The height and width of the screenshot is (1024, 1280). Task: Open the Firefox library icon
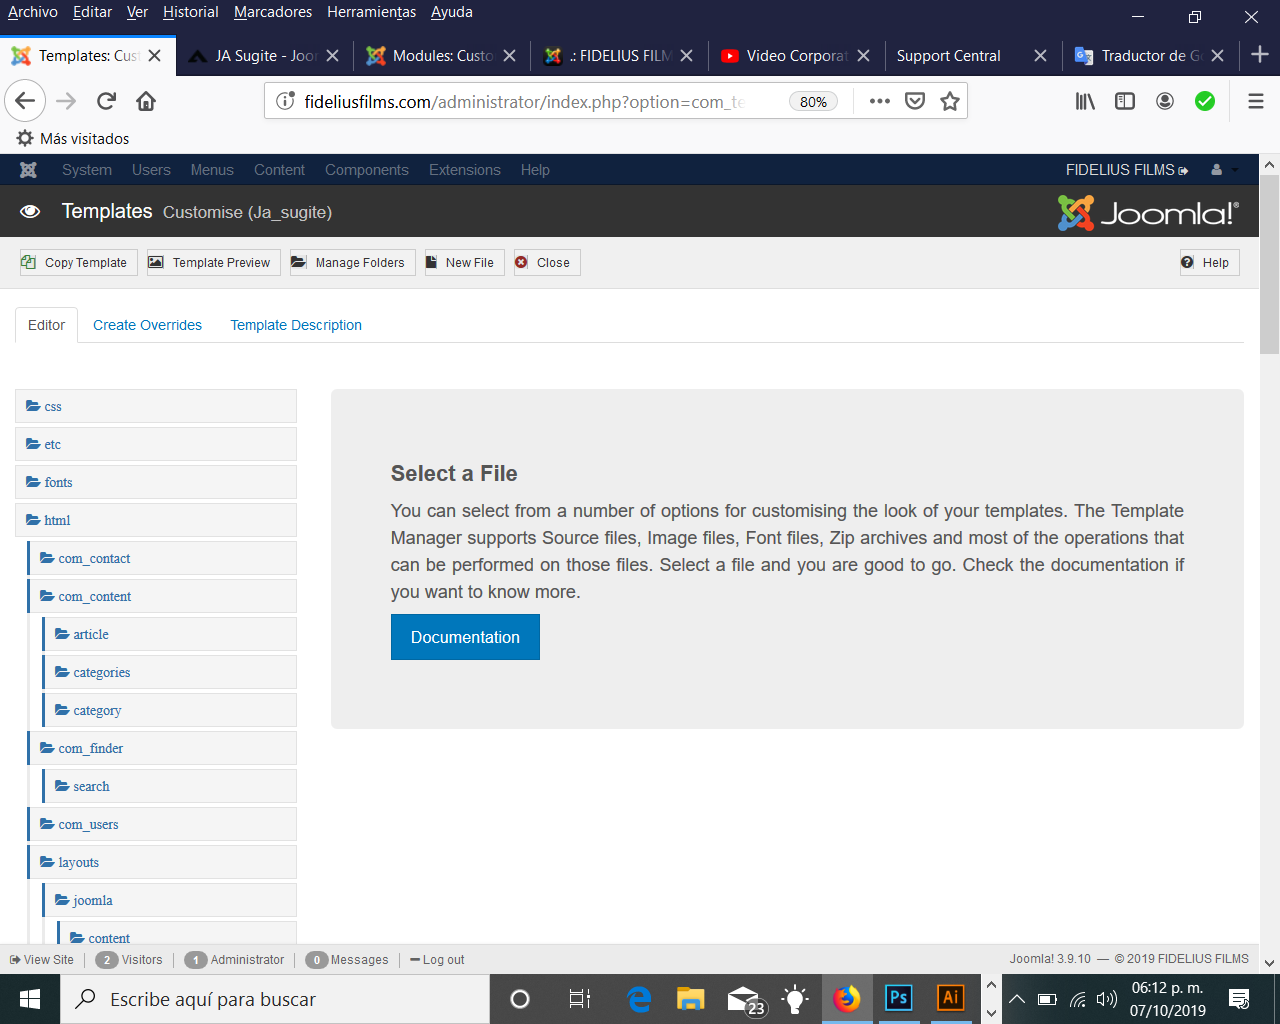pos(1085,101)
